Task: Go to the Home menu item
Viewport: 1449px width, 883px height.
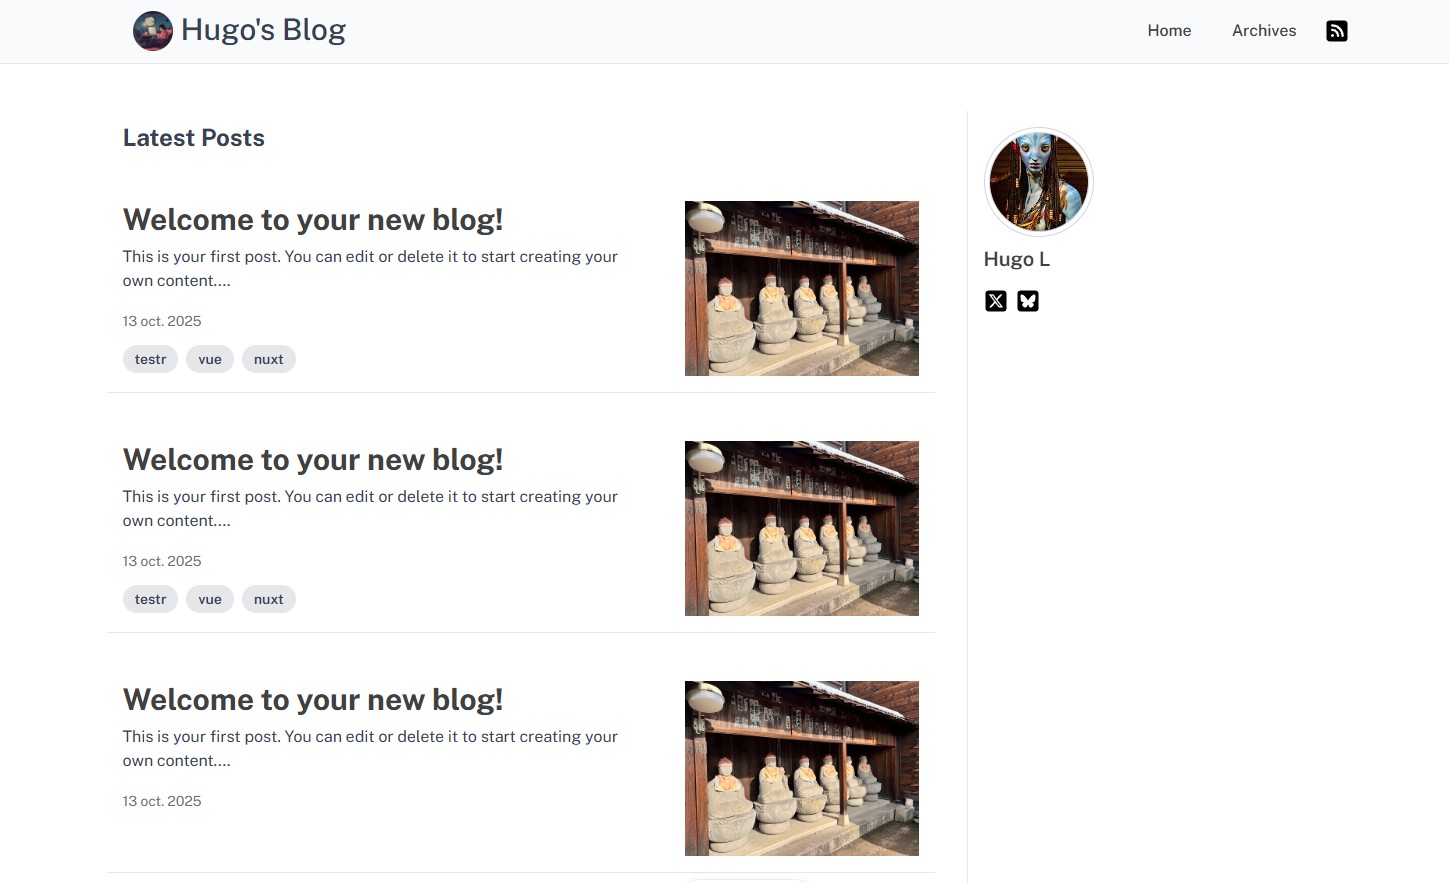Action: coord(1169,31)
